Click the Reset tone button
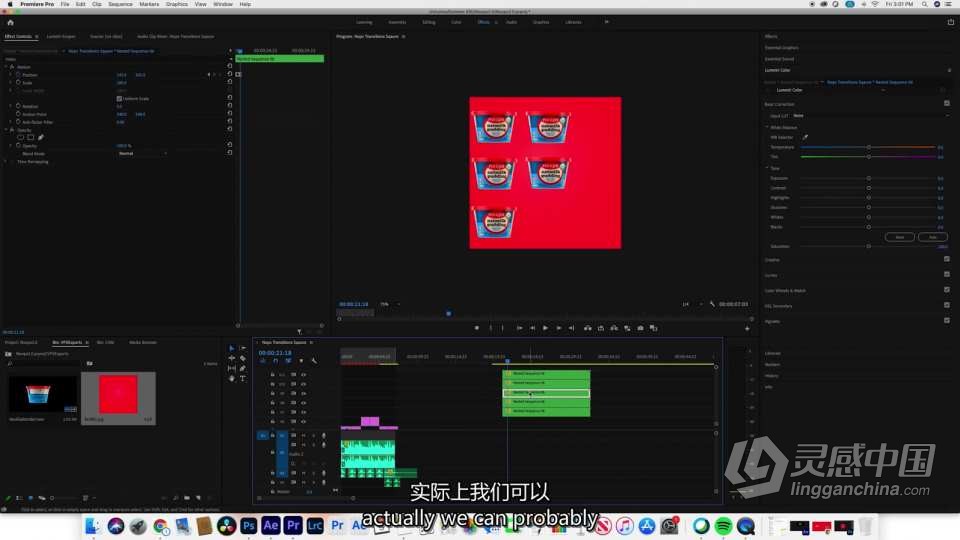Viewport: 960px width, 540px height. click(x=900, y=237)
